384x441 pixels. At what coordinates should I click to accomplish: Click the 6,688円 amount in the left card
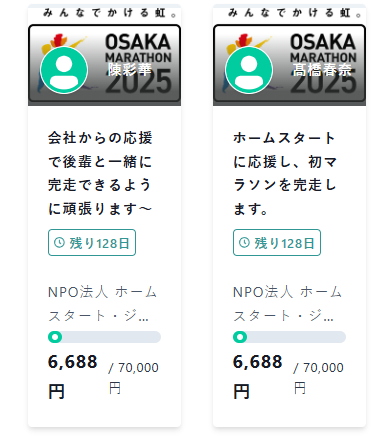point(73,377)
